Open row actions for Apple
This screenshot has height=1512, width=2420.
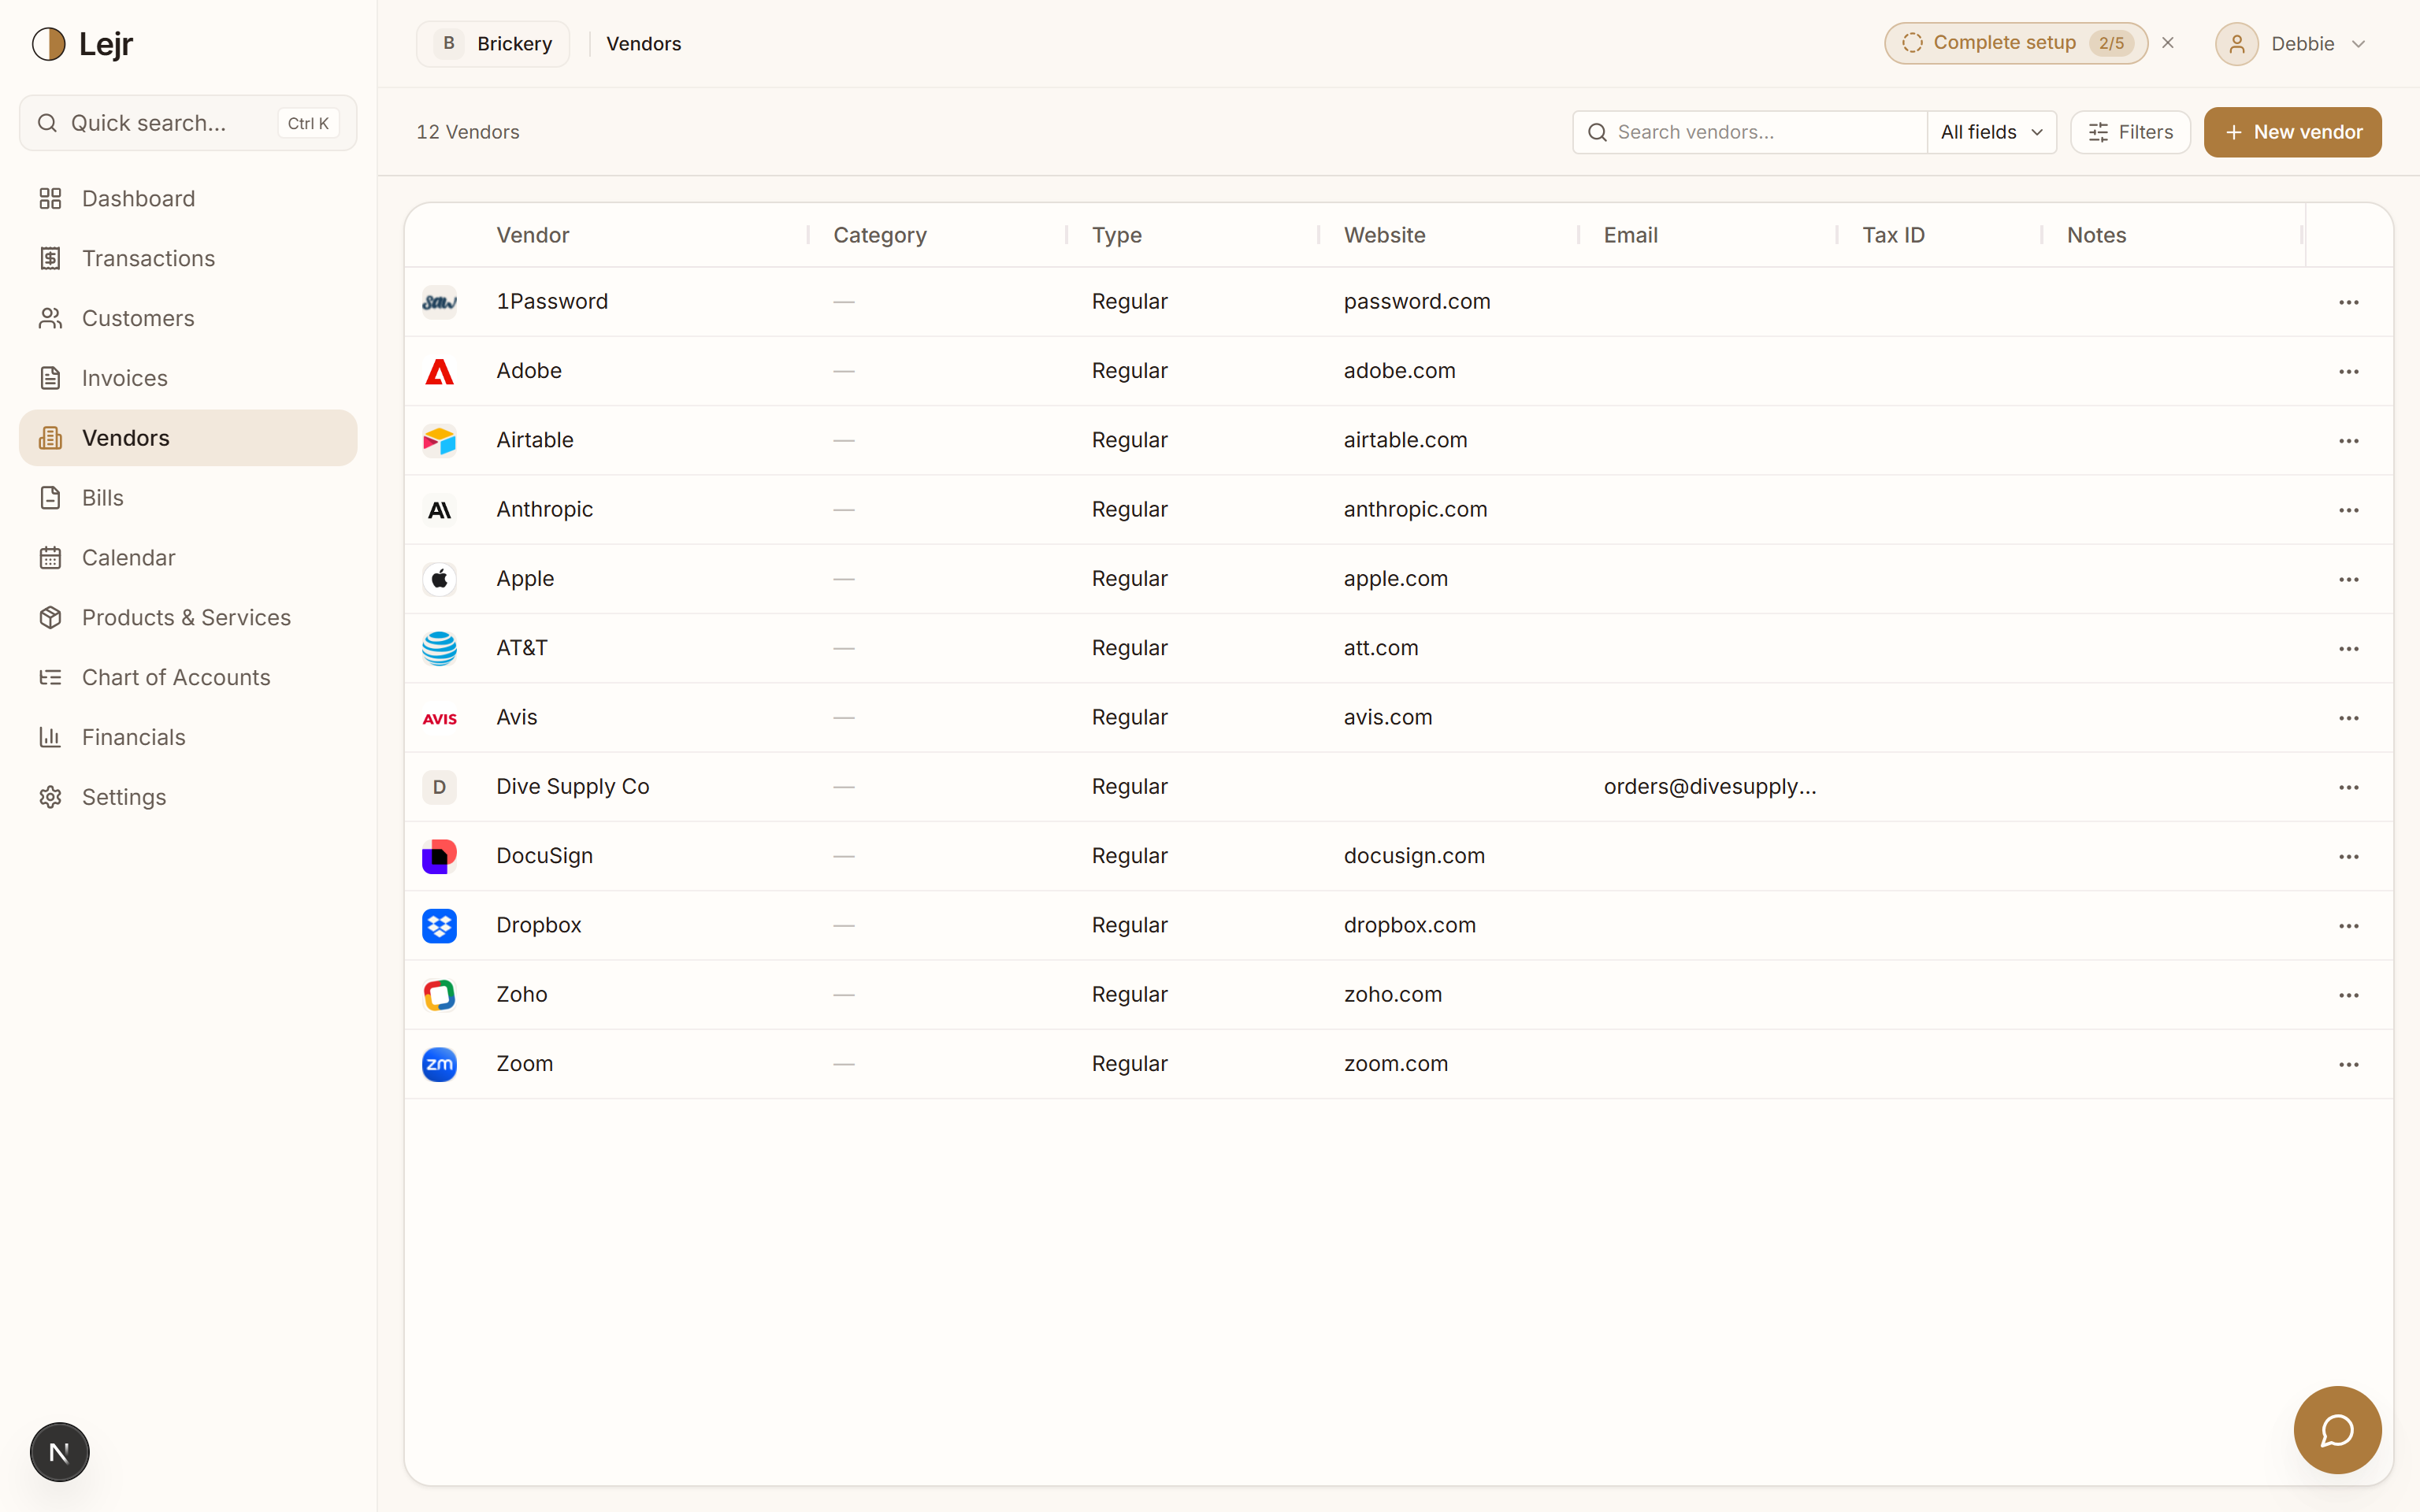click(2348, 579)
